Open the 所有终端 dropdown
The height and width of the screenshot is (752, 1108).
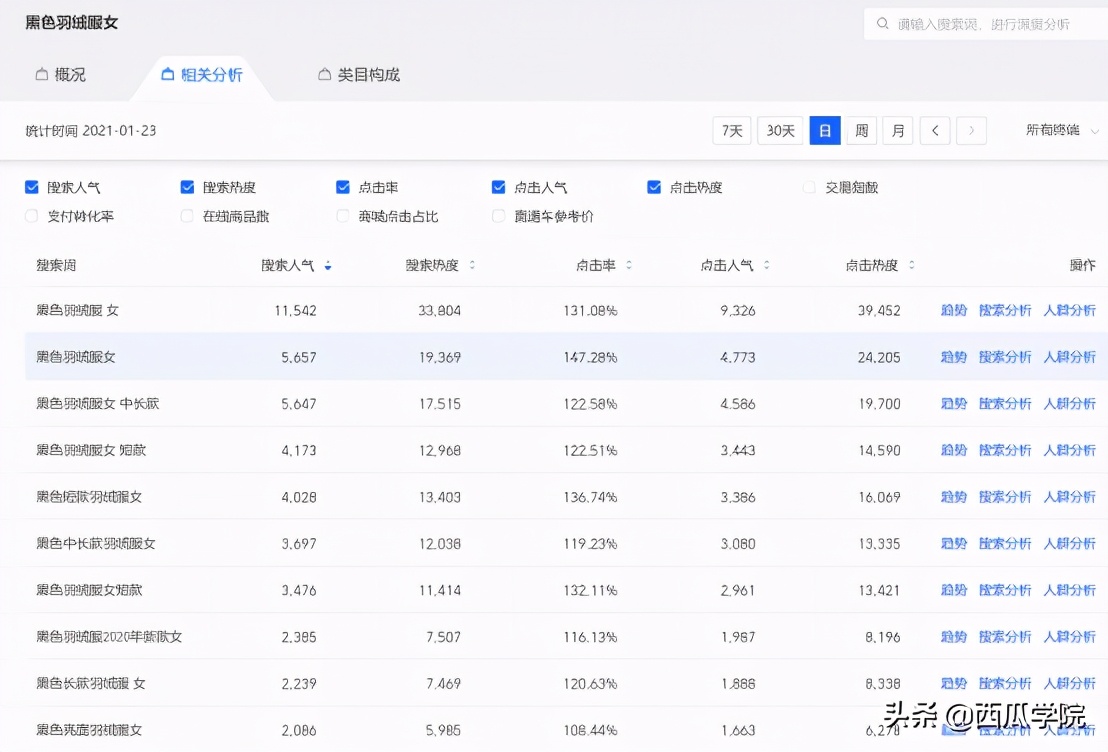[x=1062, y=131]
